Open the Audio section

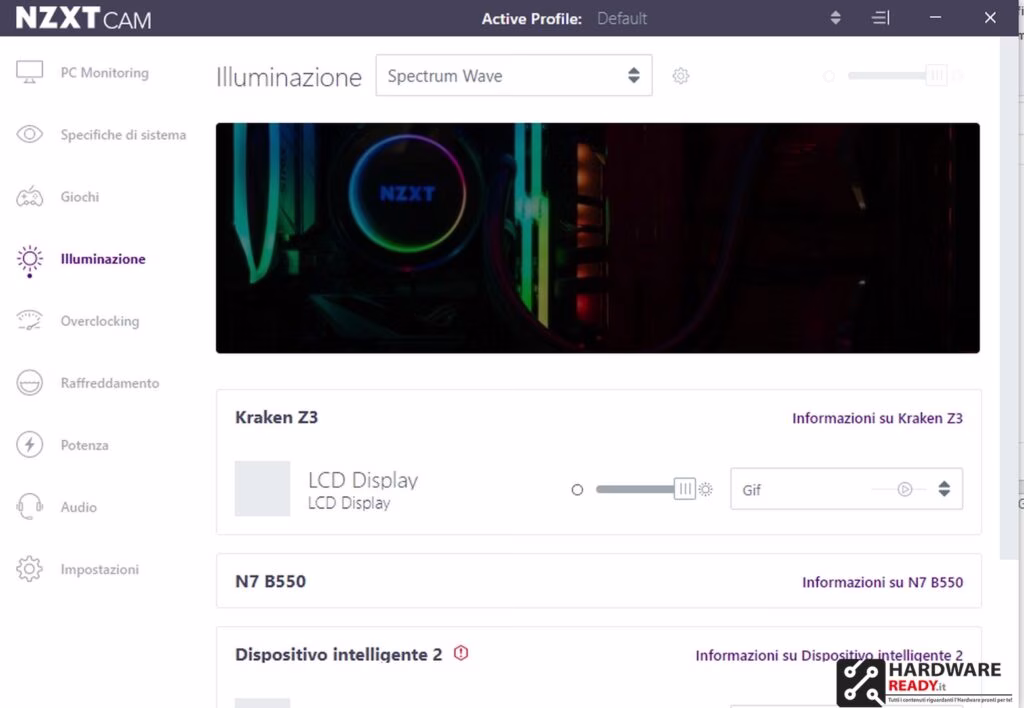tap(78, 507)
